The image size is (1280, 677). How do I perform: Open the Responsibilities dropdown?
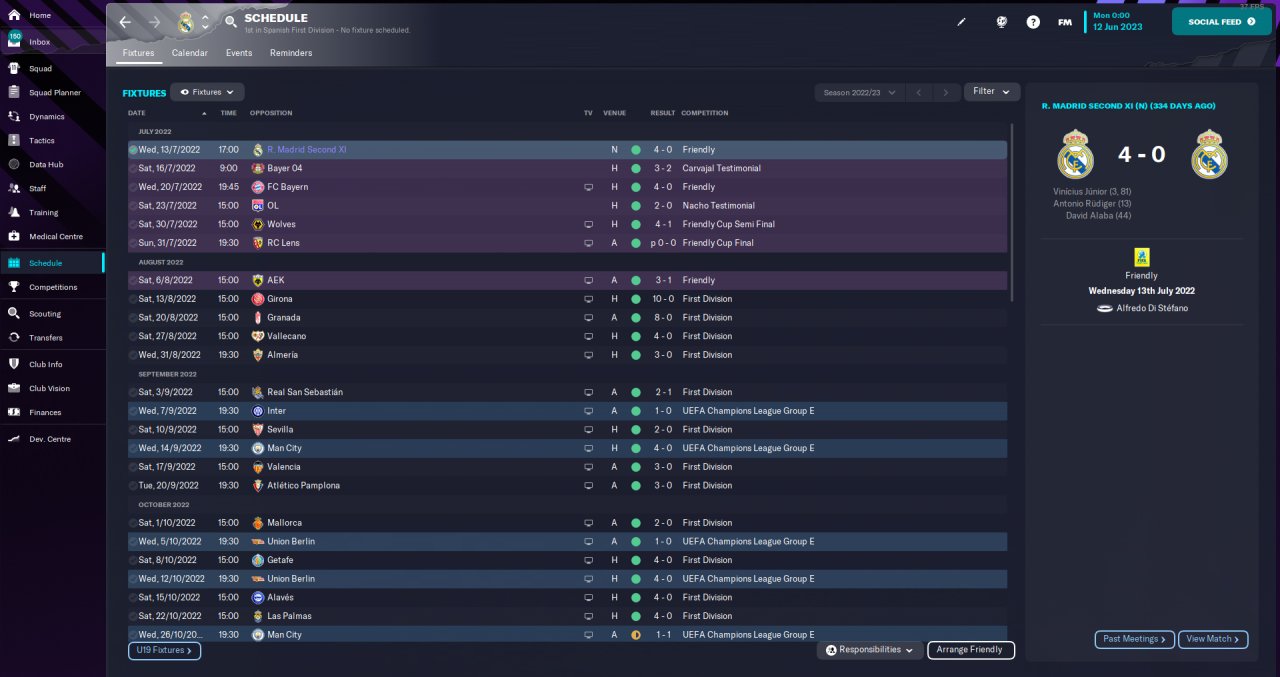[x=869, y=650]
